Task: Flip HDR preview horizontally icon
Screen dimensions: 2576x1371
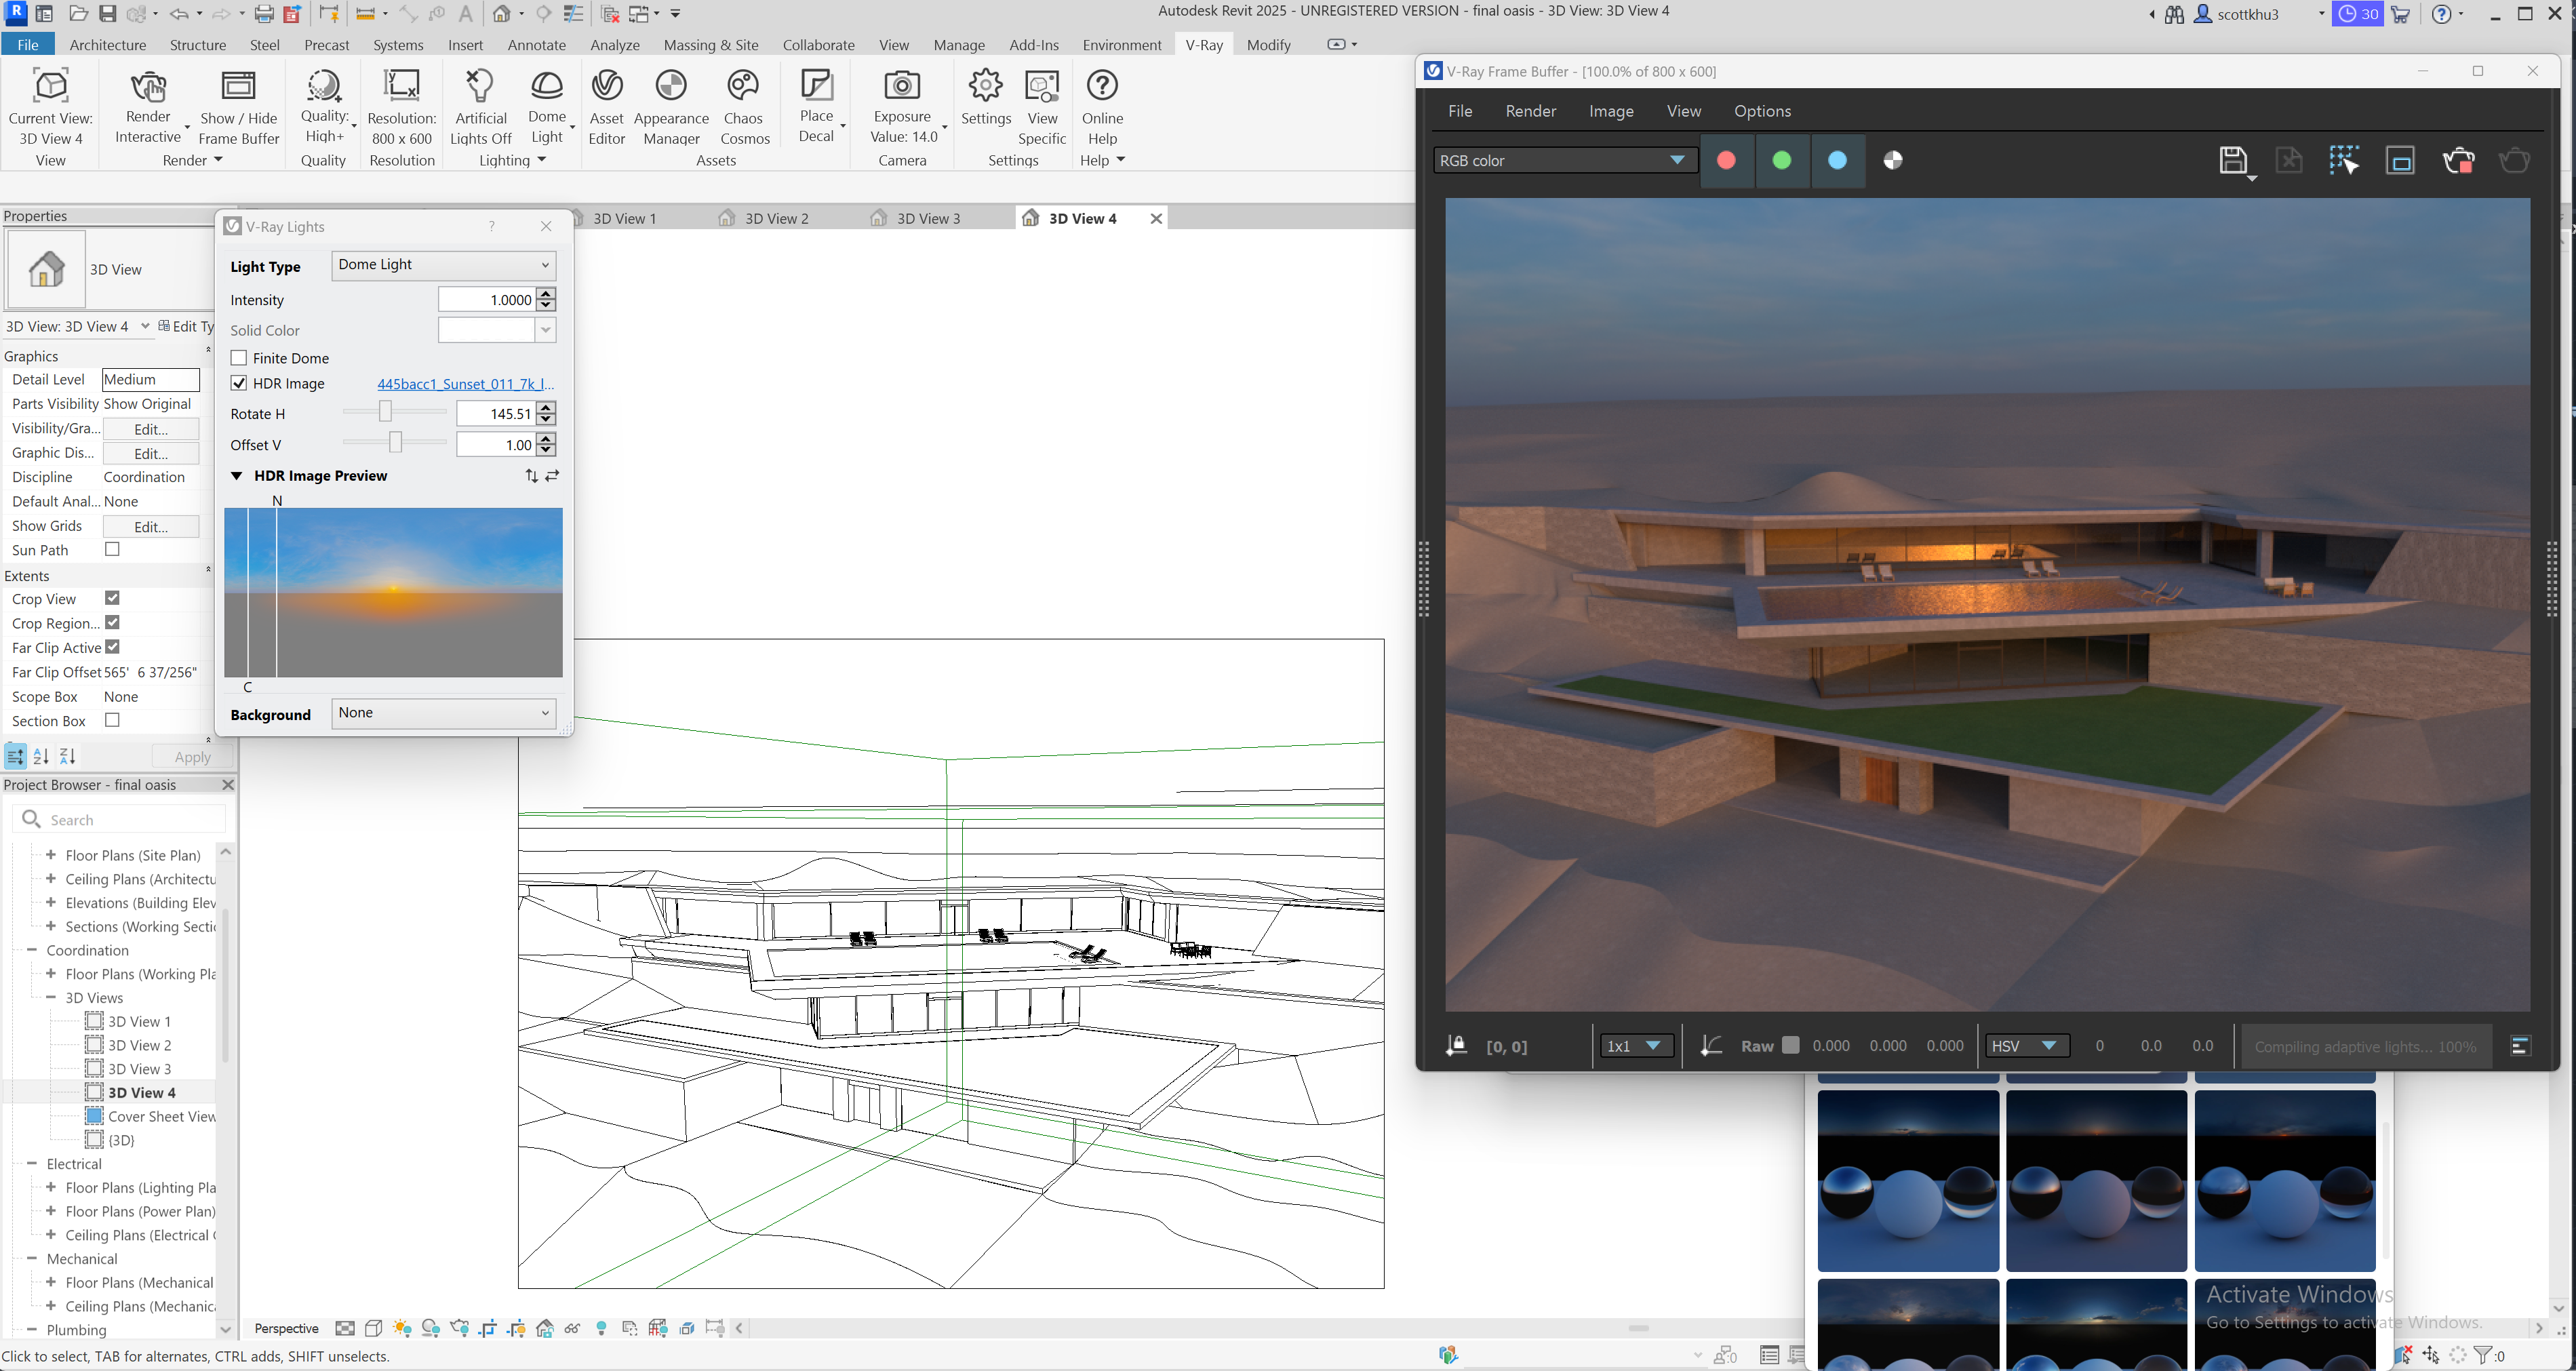Action: 552,476
